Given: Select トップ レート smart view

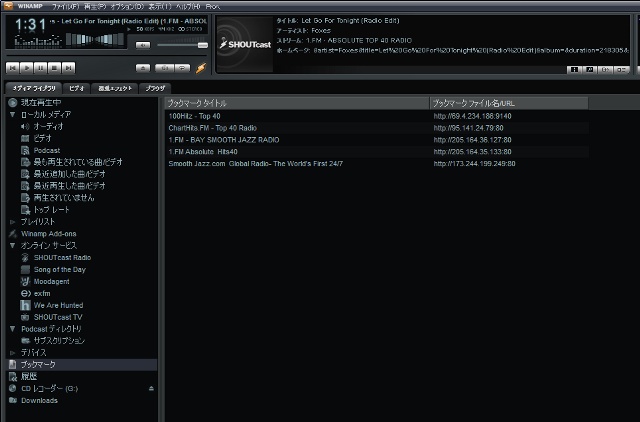Looking at the screenshot, I should click(x=51, y=210).
